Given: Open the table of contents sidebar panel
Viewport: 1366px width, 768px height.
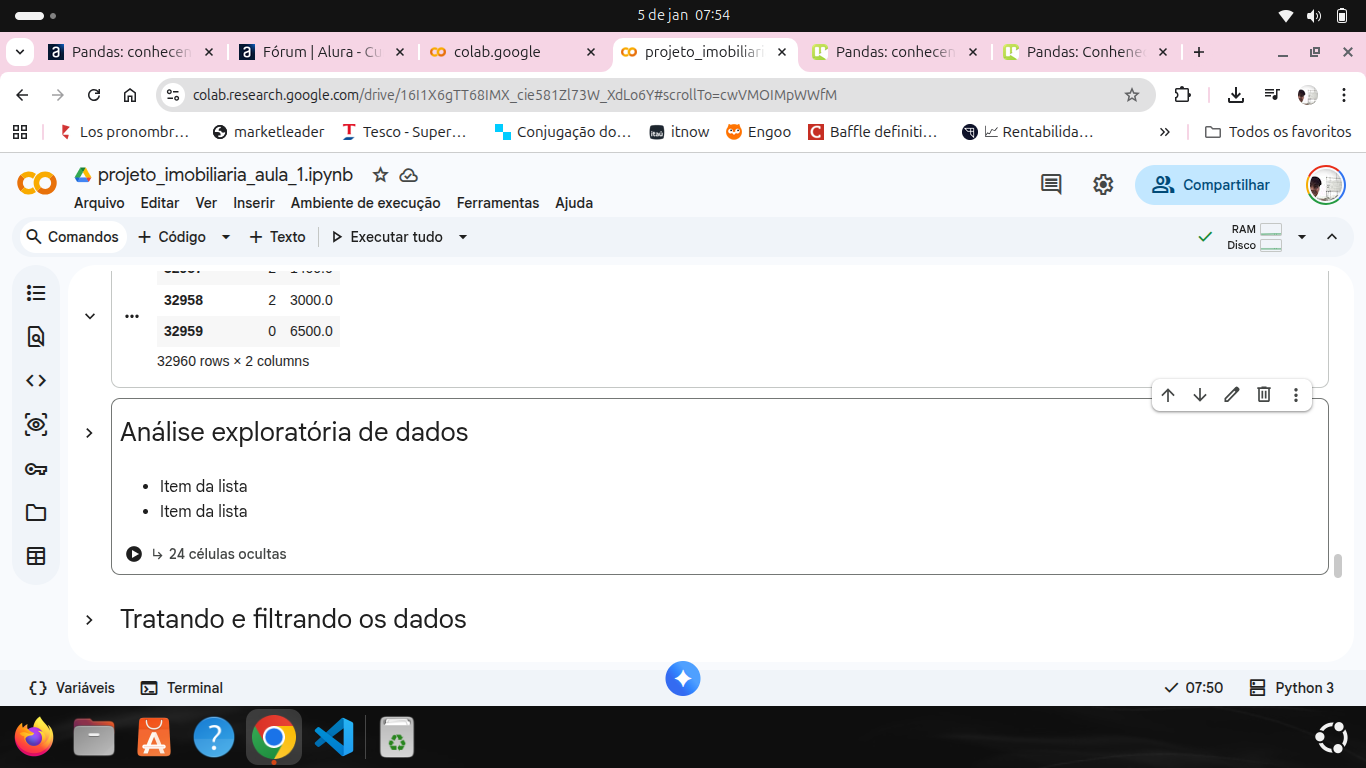Looking at the screenshot, I should tap(36, 293).
